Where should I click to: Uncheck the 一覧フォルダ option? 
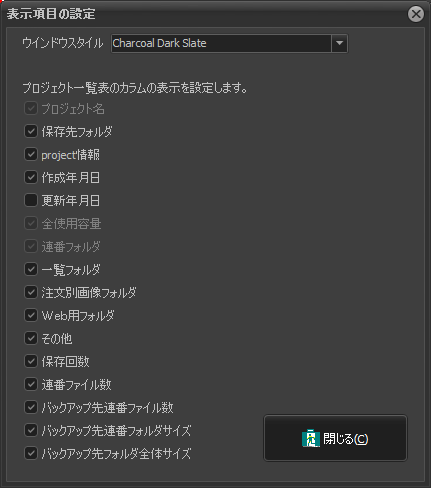31,269
